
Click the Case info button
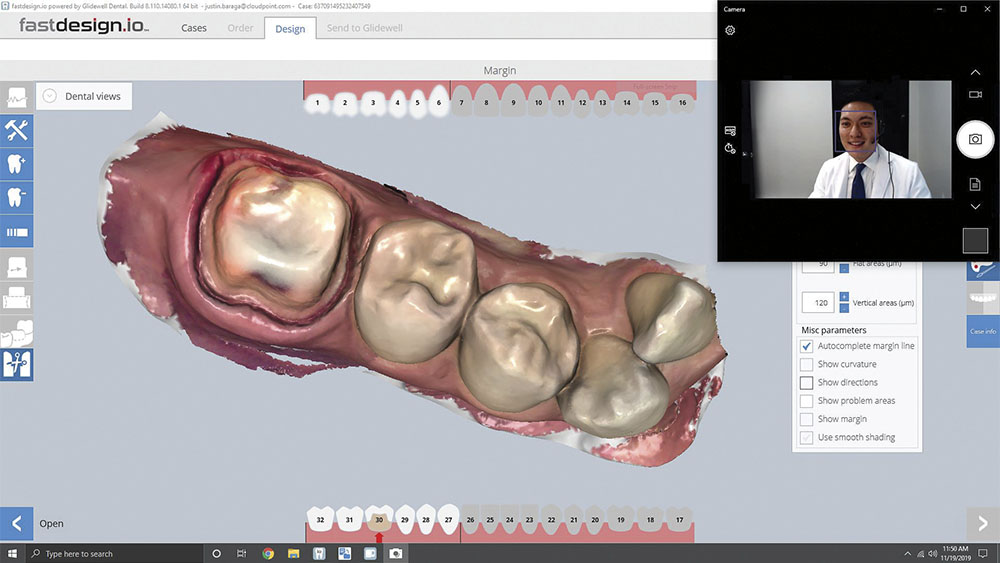coord(982,331)
